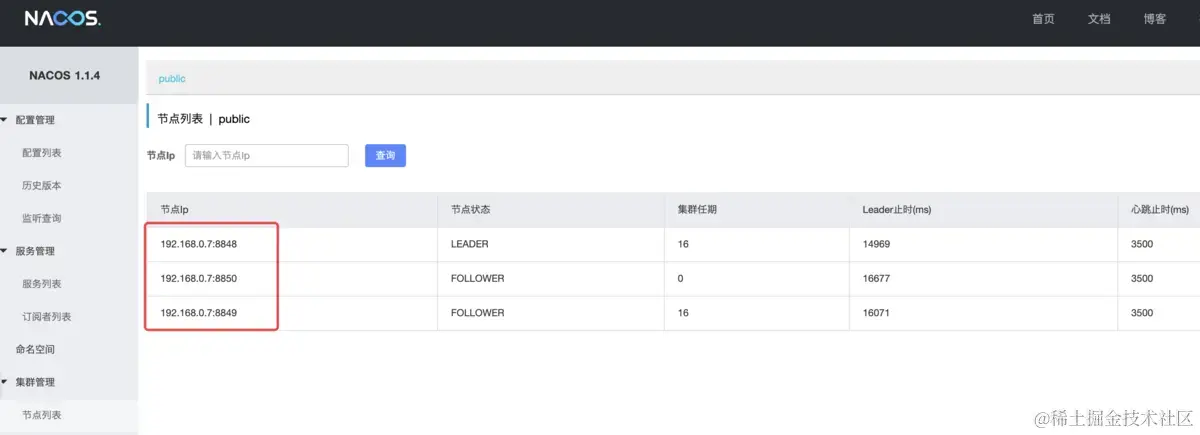Viewport: 1200px width, 435px height.
Task: Open 服务列表 in the sidebar
Action: click(42, 284)
